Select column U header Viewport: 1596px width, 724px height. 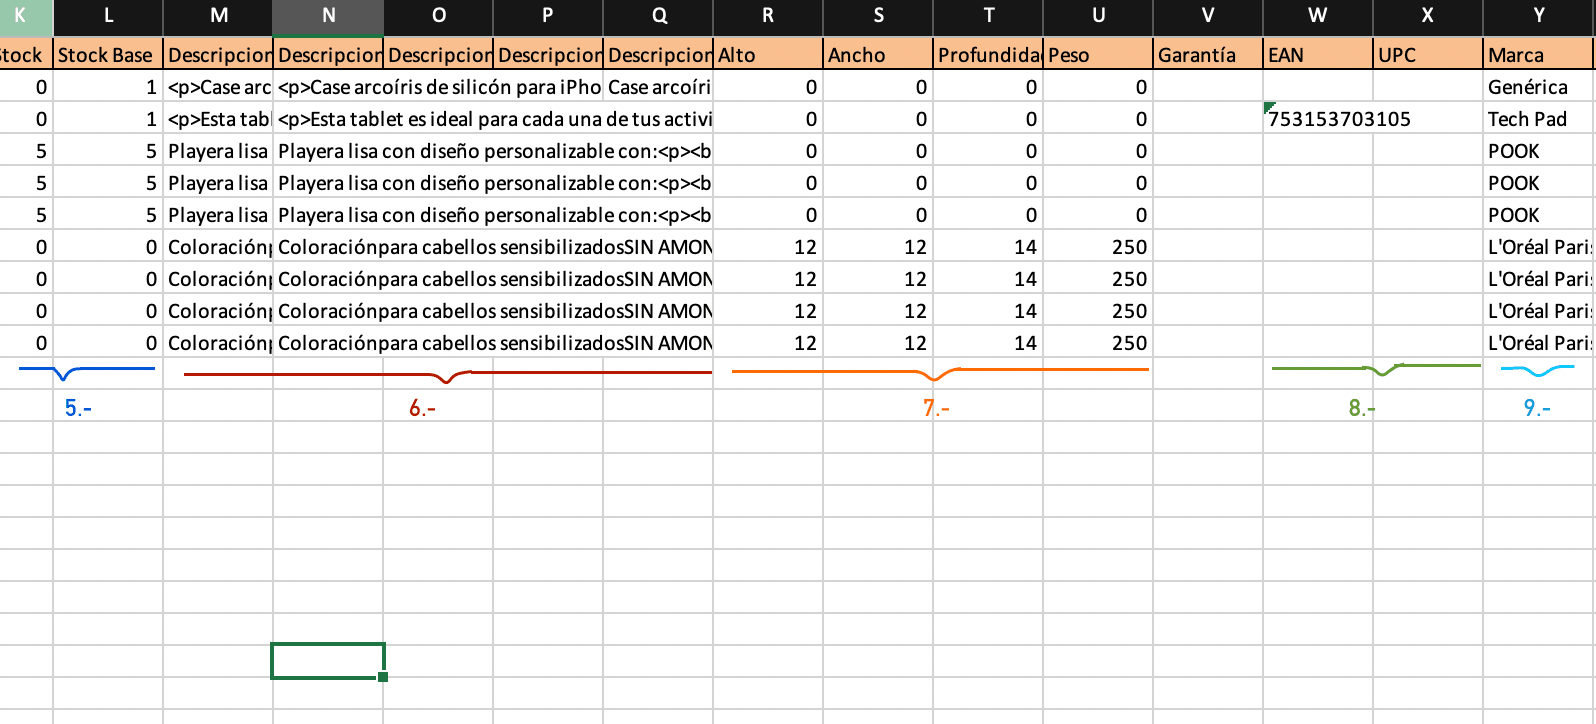(x=1098, y=16)
